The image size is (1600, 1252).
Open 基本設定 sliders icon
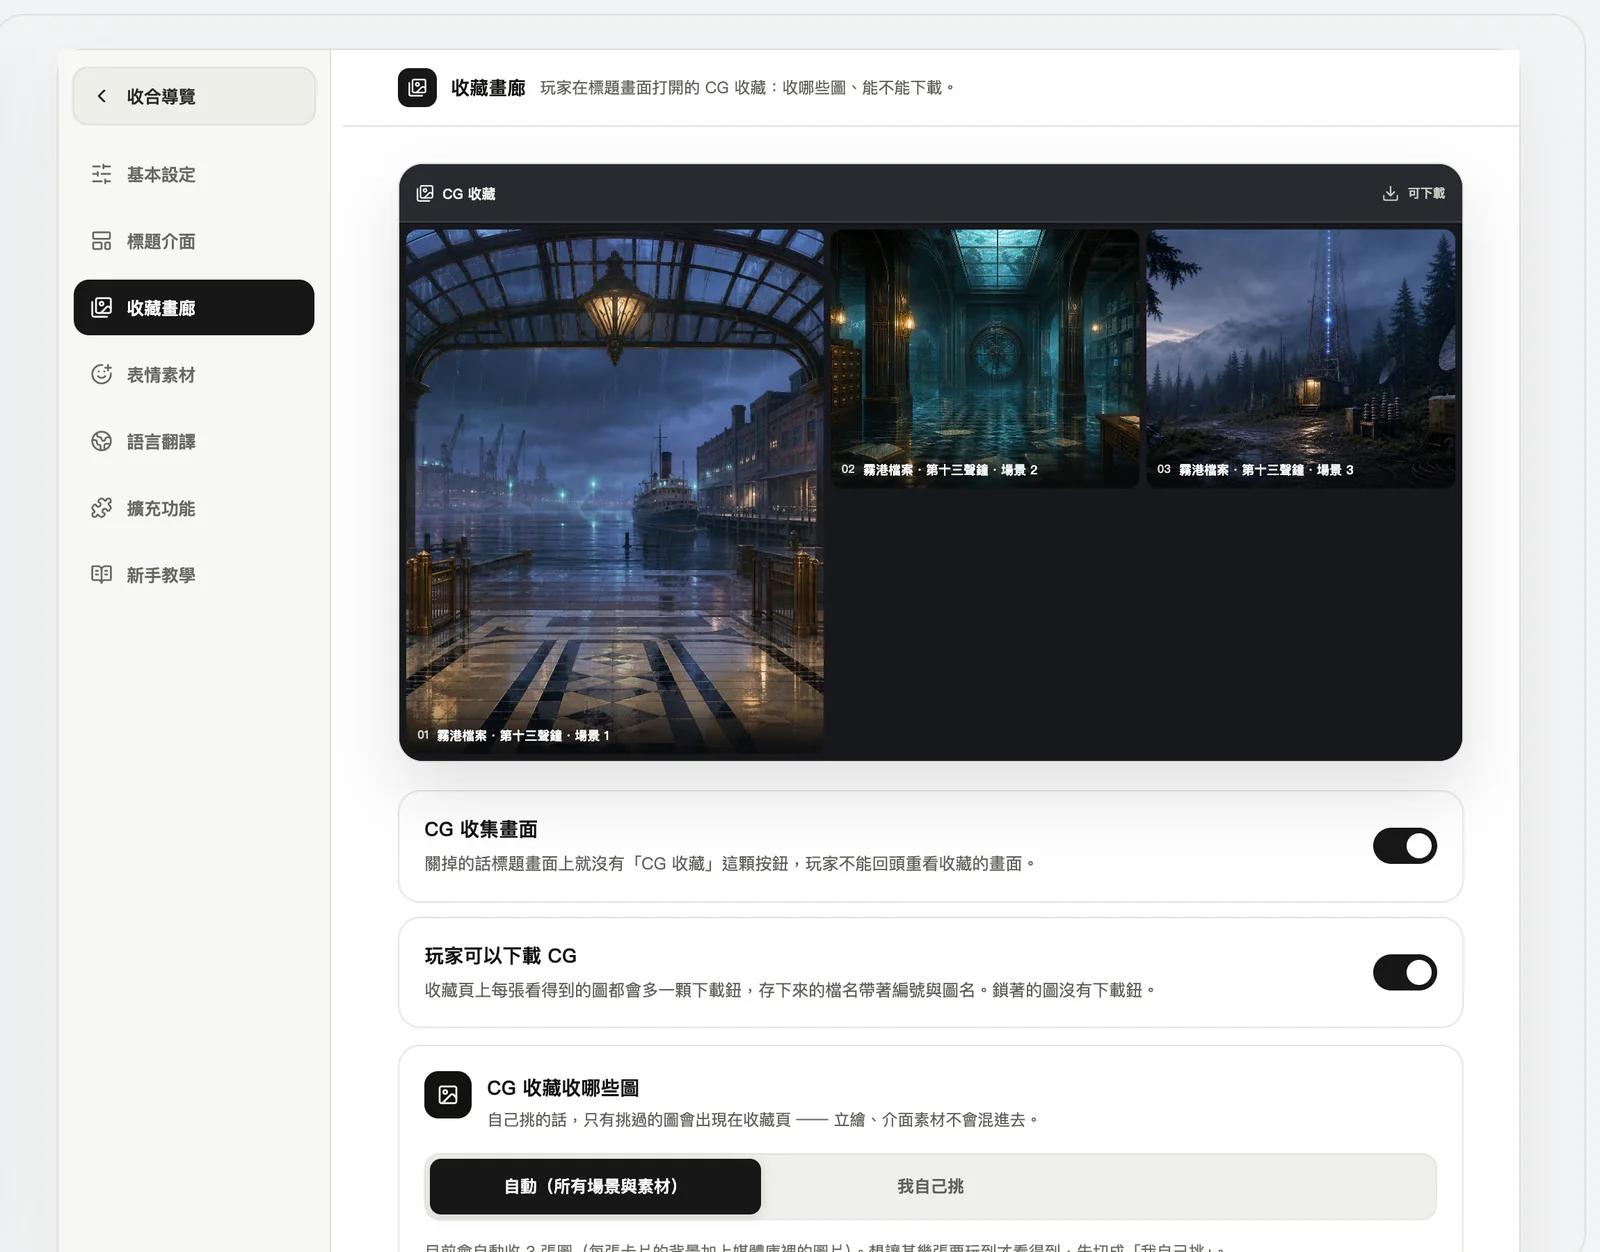[x=102, y=174]
